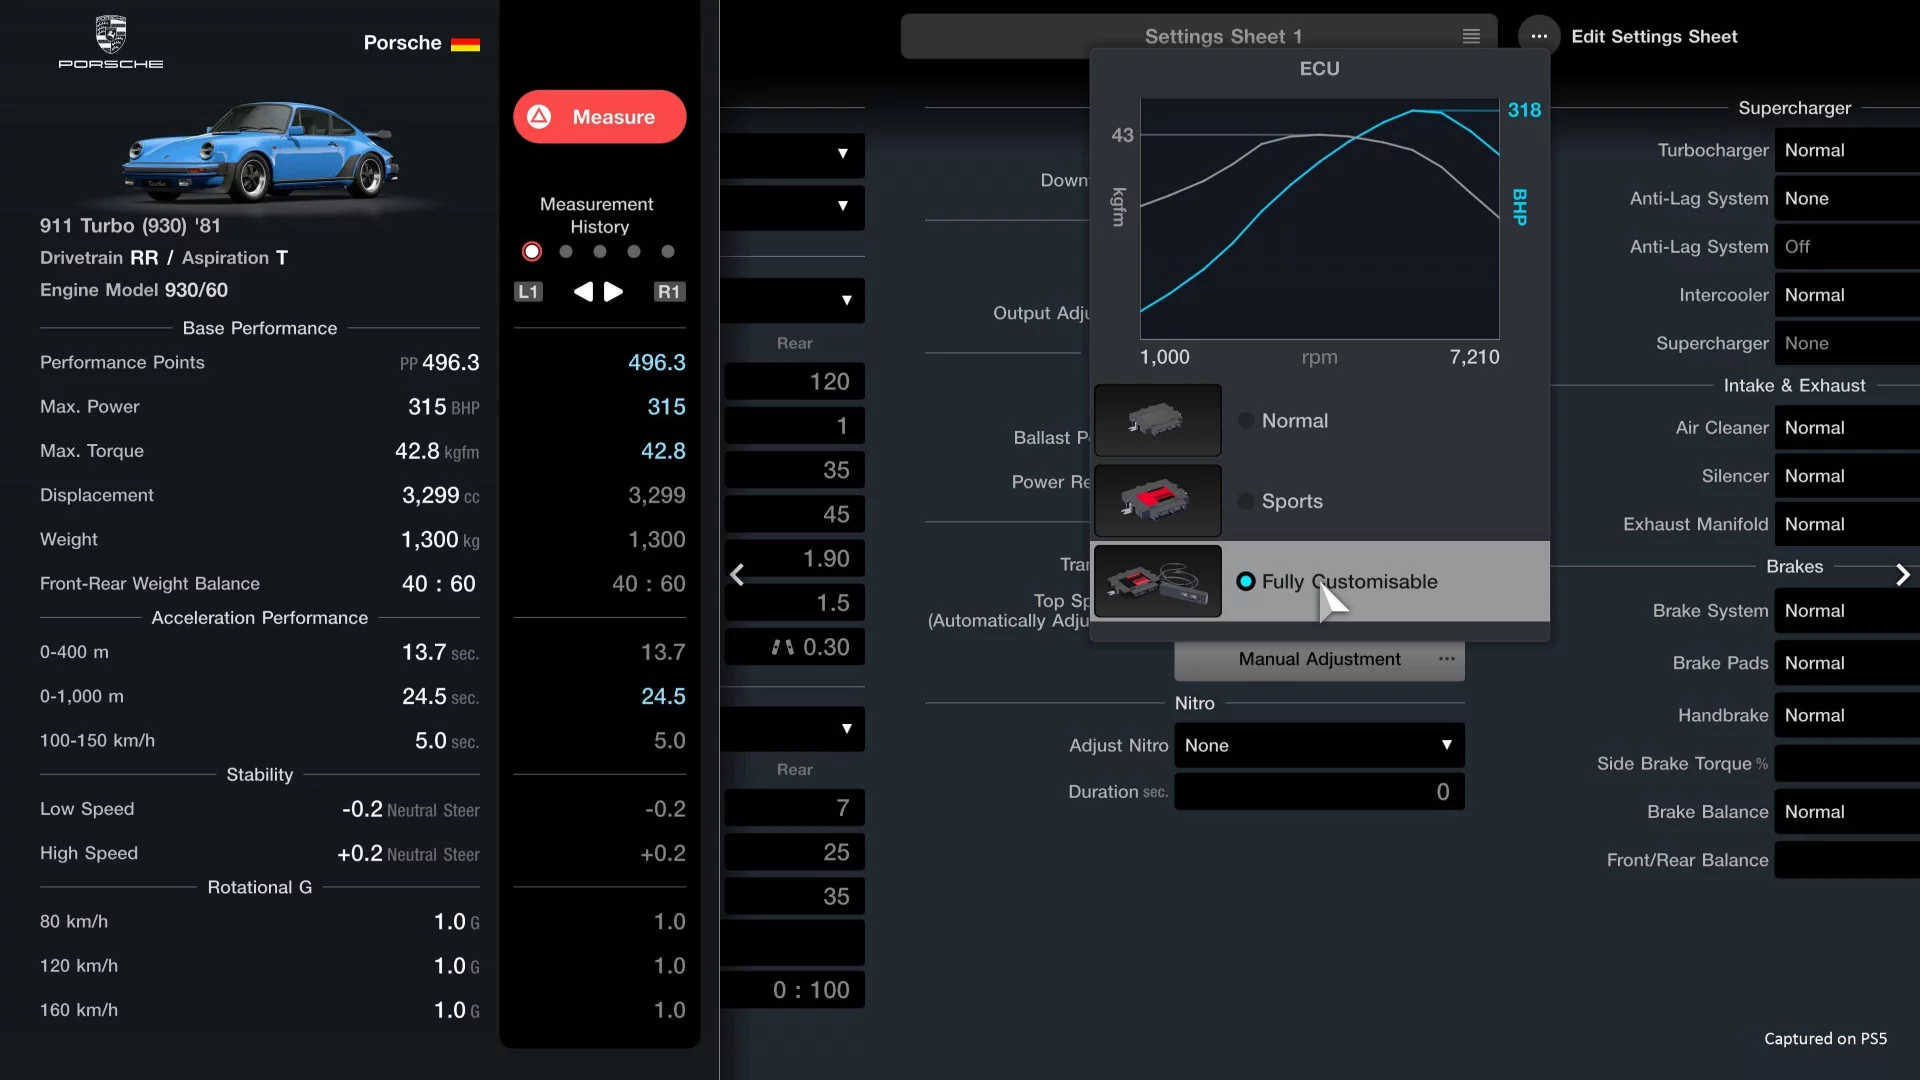Click the nitro Duration input field
The width and height of the screenshot is (1920, 1080).
pos(1319,792)
